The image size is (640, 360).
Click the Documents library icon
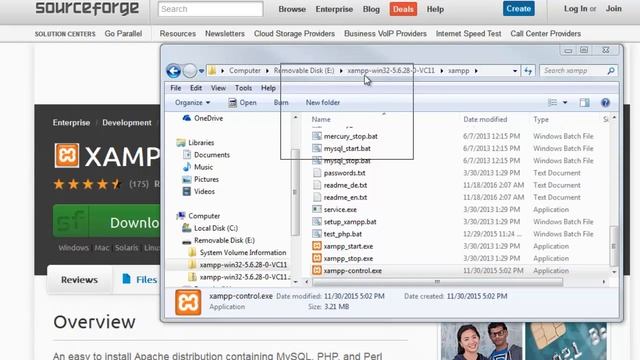[x=187, y=155]
